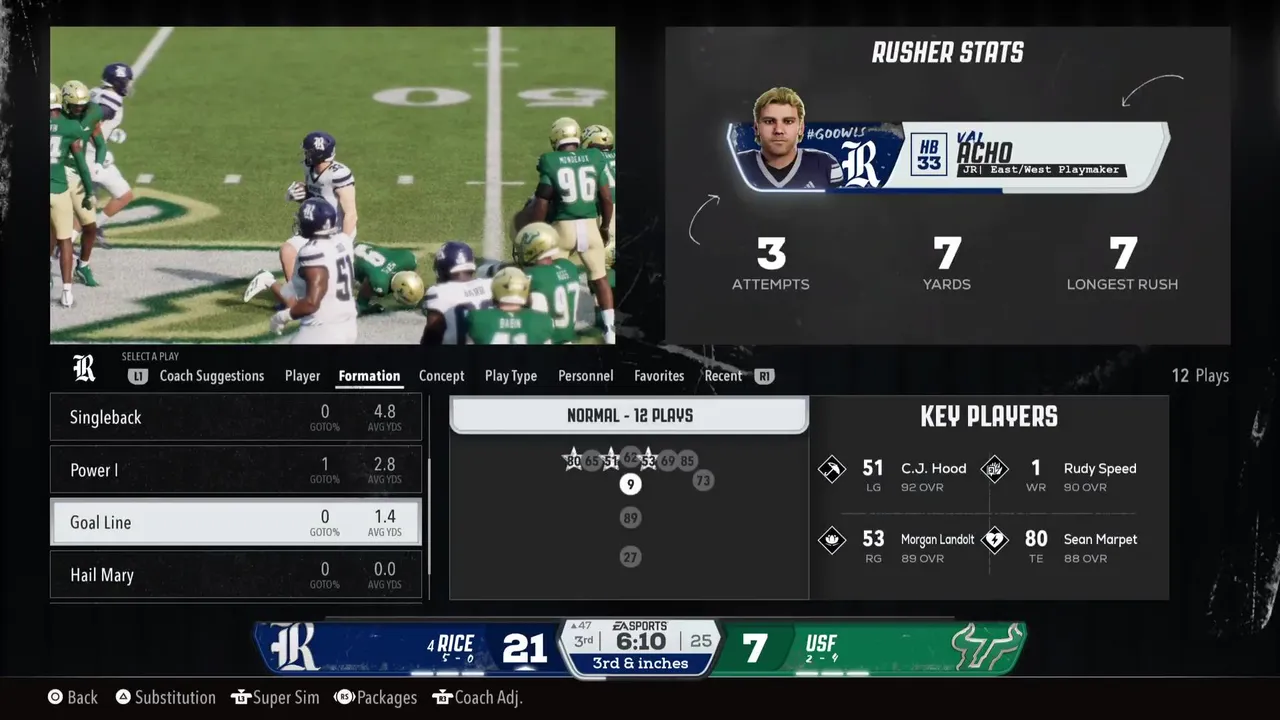Click the JR East/West Playmaker label
Image resolution: width=1280 pixels, height=720 pixels.
[x=1042, y=171]
